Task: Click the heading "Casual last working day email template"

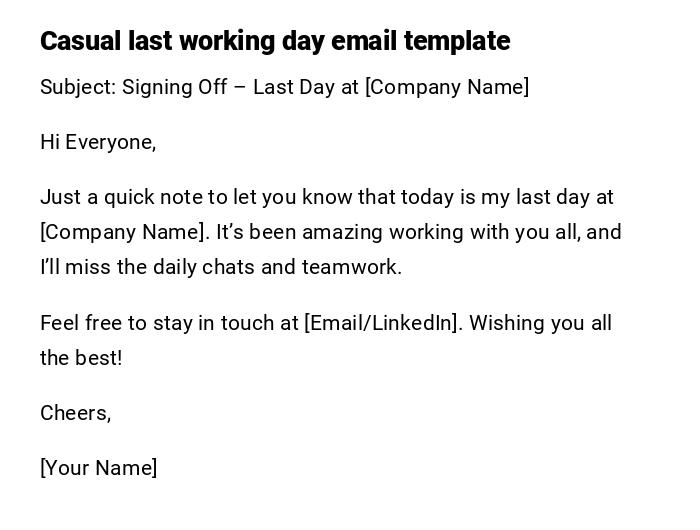Action: 275,41
